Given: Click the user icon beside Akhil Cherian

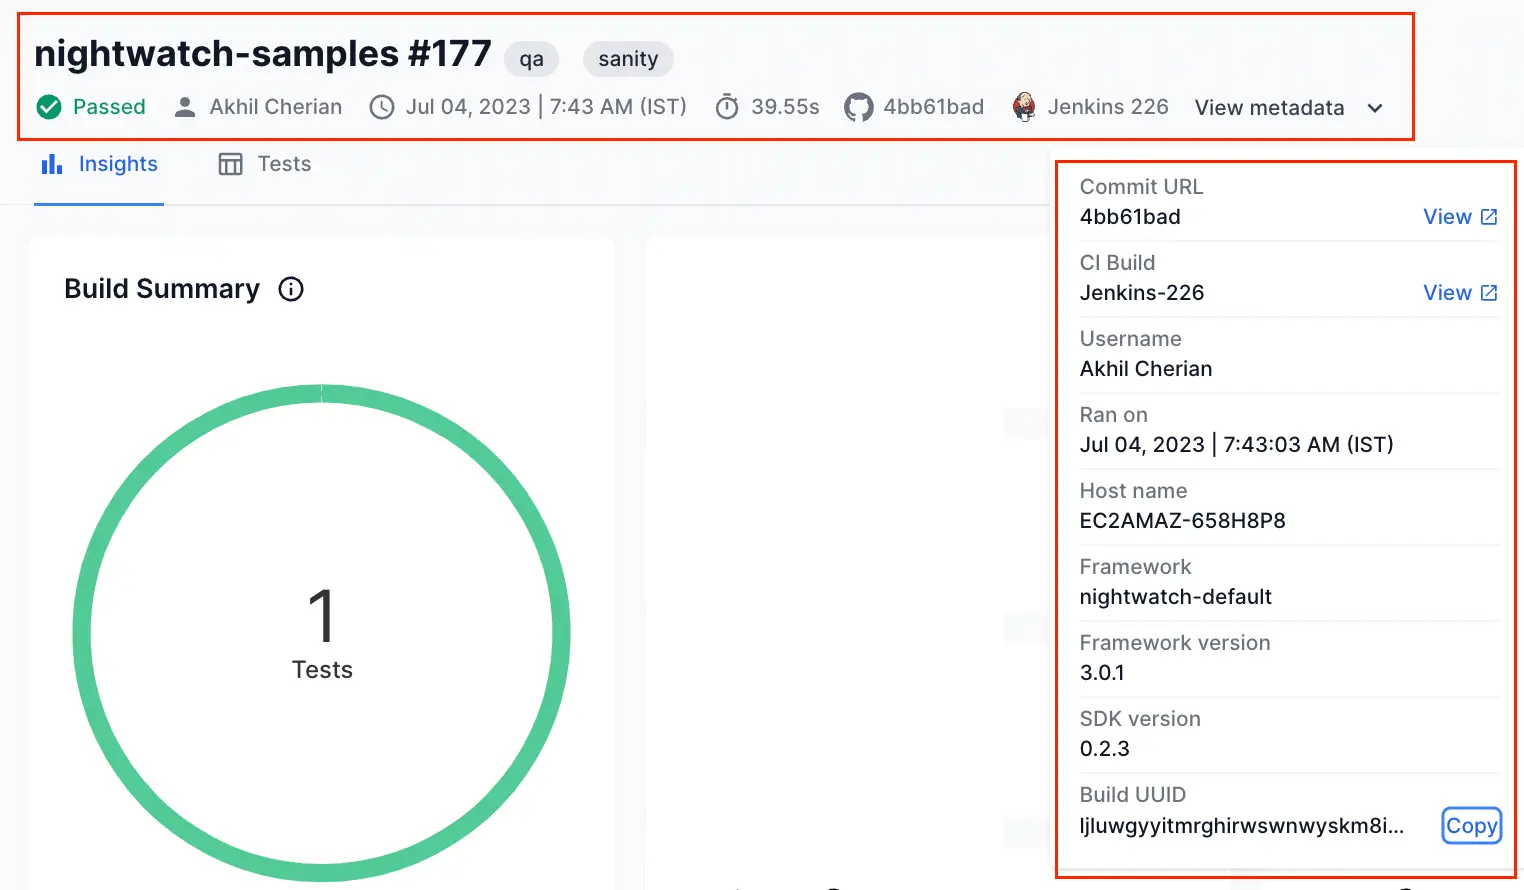Looking at the screenshot, I should [185, 107].
